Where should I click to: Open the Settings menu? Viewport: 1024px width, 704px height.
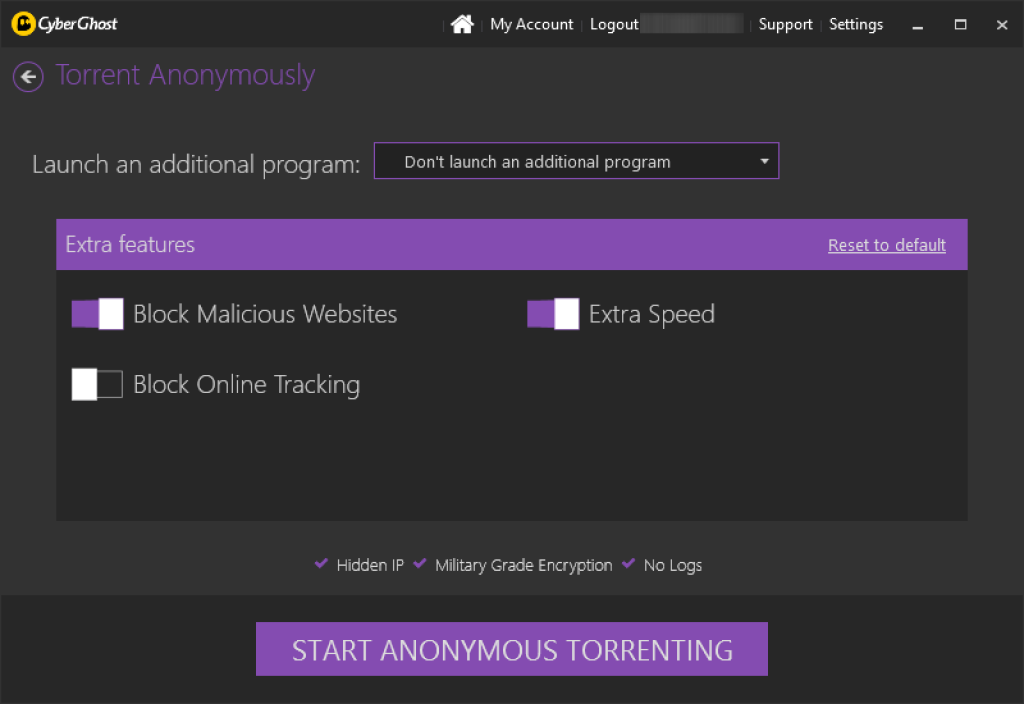click(856, 24)
